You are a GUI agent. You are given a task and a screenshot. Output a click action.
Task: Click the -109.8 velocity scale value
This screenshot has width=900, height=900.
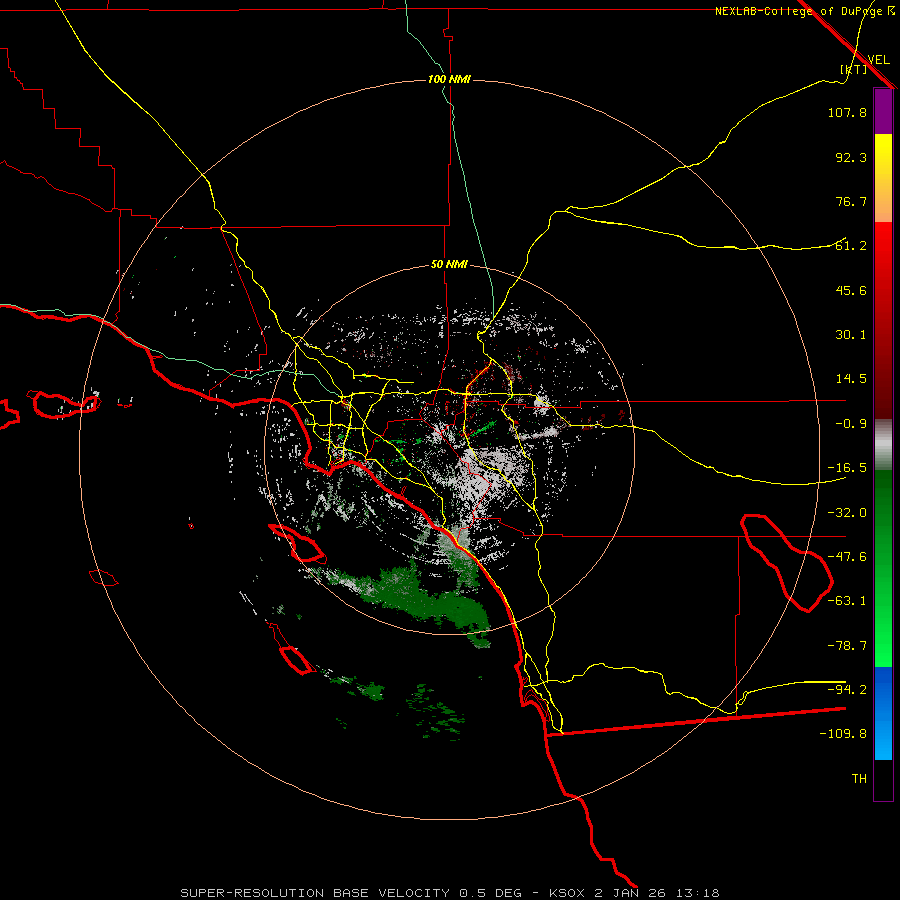tap(843, 734)
